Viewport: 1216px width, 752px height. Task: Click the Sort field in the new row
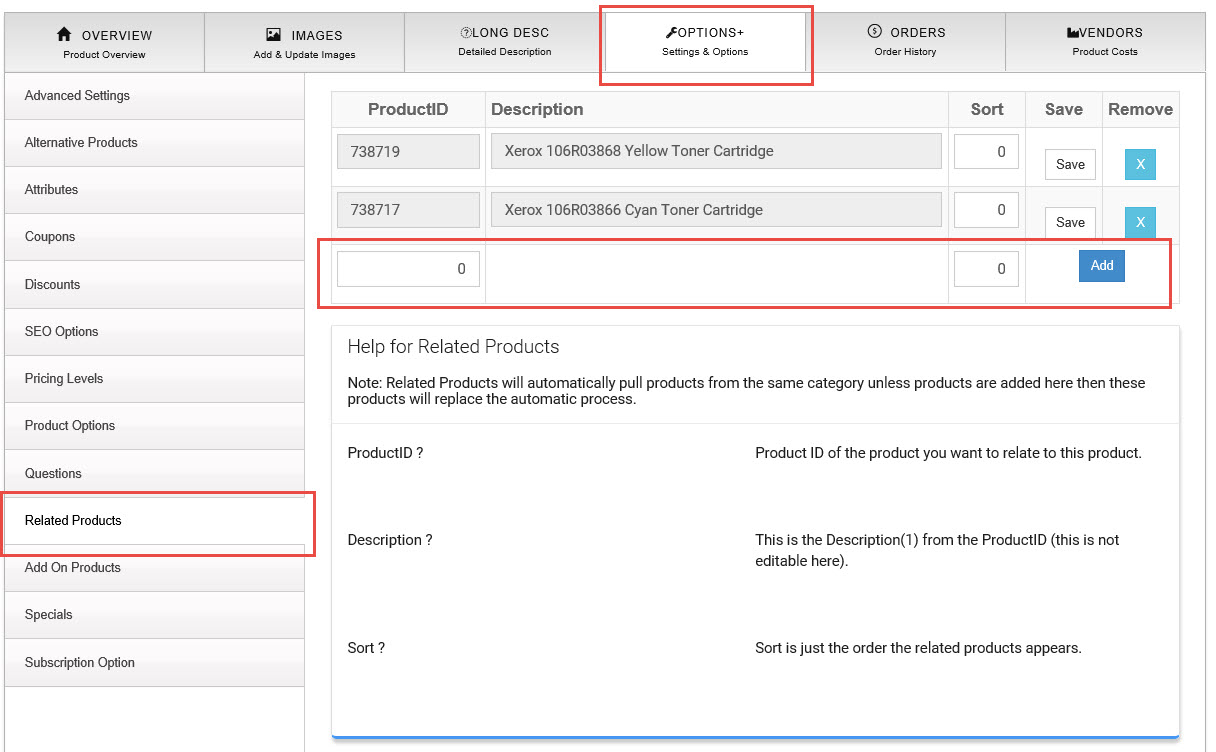[985, 269]
